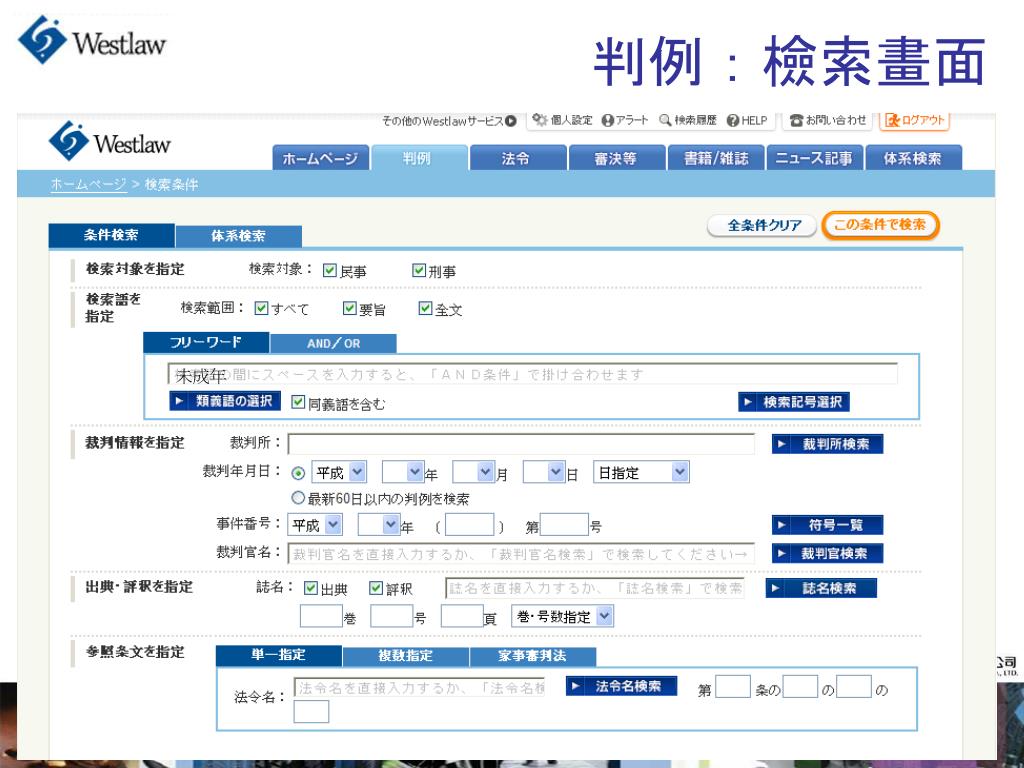Open the 平成 era dropdown for 事件番号
The height and width of the screenshot is (768, 1024).
315,525
